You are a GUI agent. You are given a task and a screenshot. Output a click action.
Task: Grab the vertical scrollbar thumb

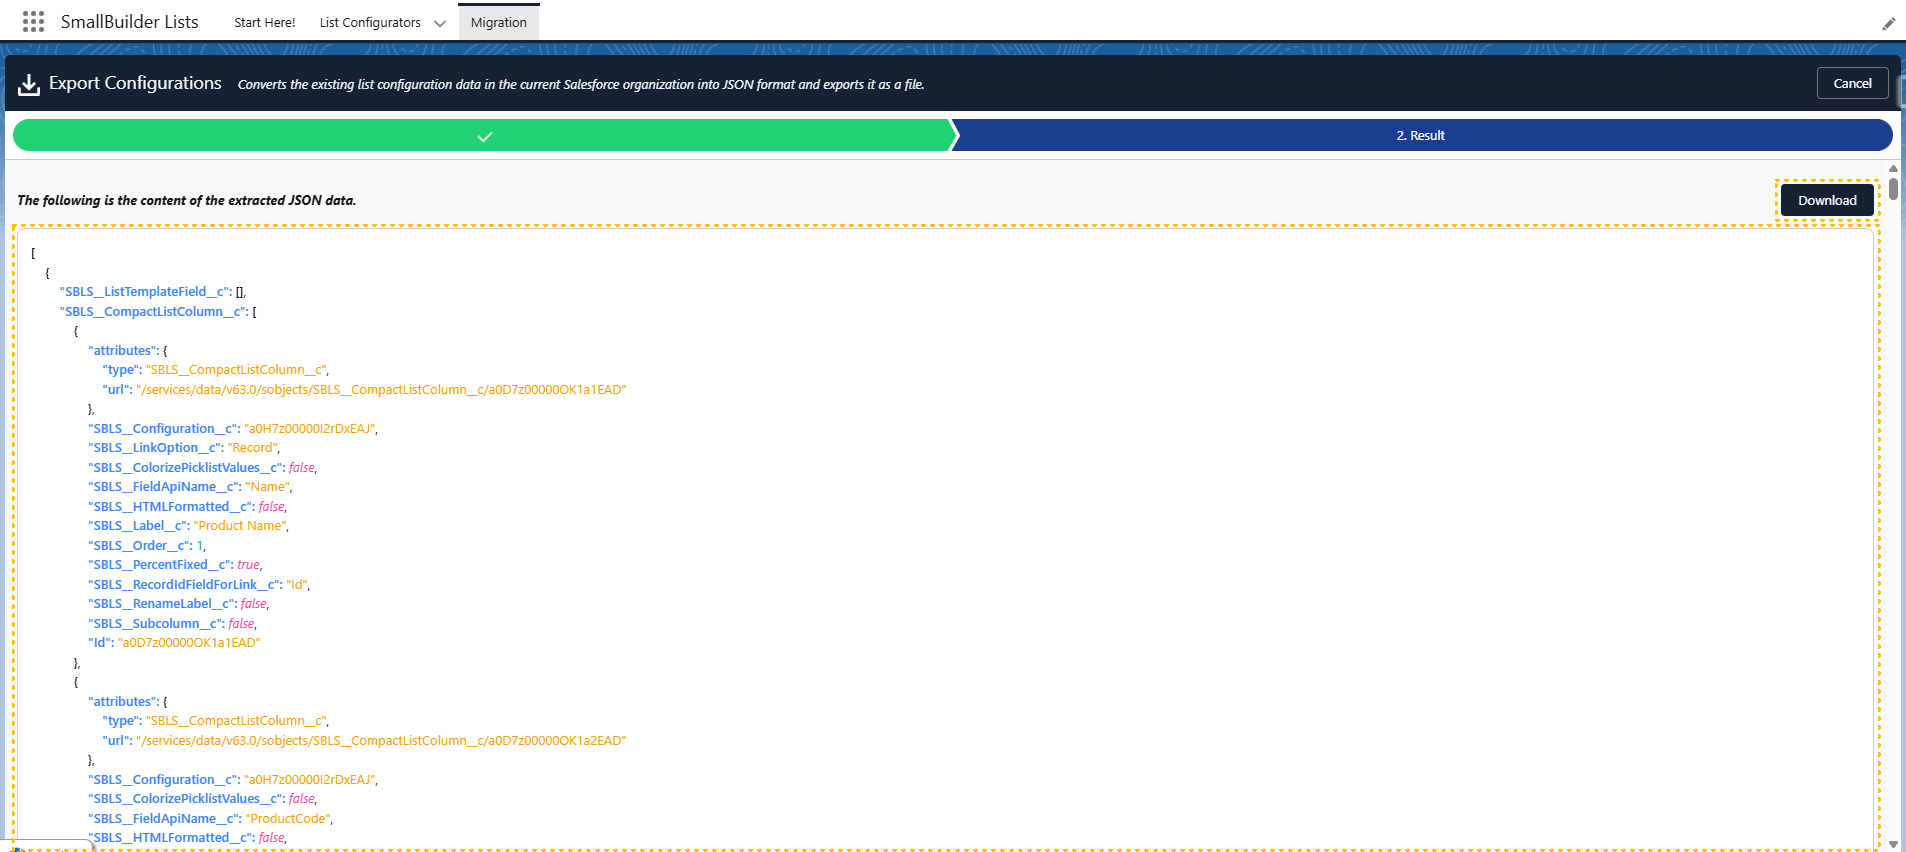coord(1893,189)
